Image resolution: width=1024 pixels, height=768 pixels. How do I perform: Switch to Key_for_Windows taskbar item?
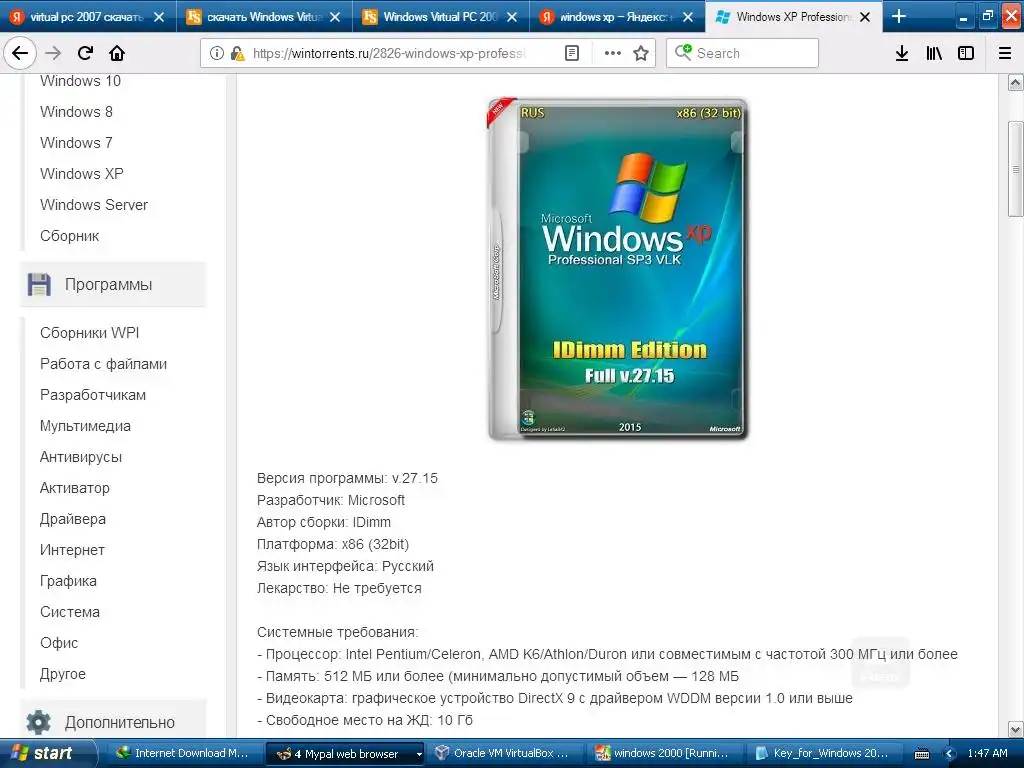(x=824, y=754)
